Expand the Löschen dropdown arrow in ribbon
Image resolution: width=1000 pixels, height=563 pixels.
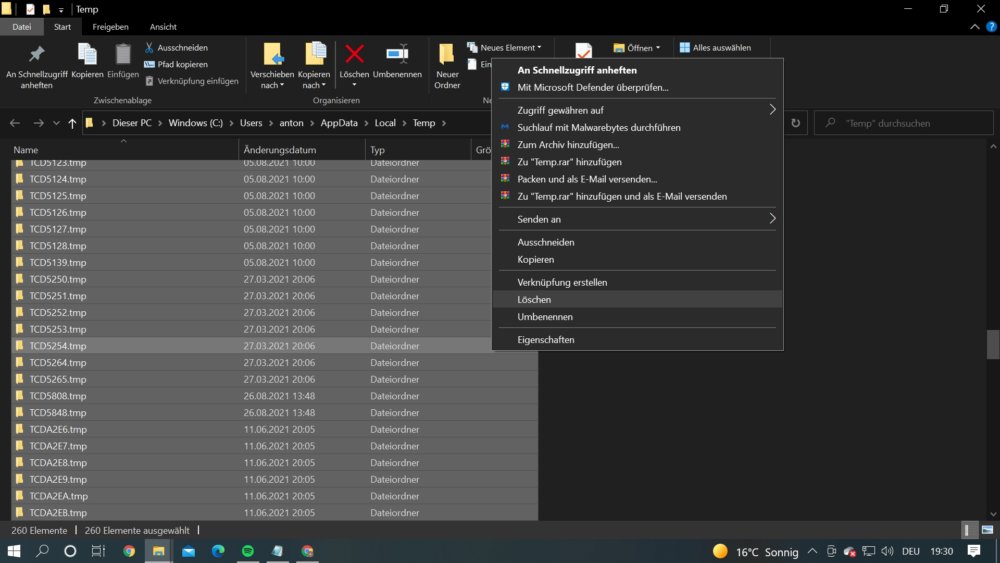pyautogui.click(x=354, y=85)
